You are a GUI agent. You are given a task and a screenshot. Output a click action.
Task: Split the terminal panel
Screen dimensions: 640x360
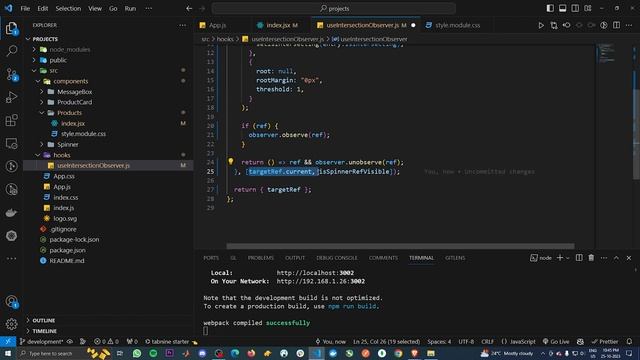coord(579,258)
